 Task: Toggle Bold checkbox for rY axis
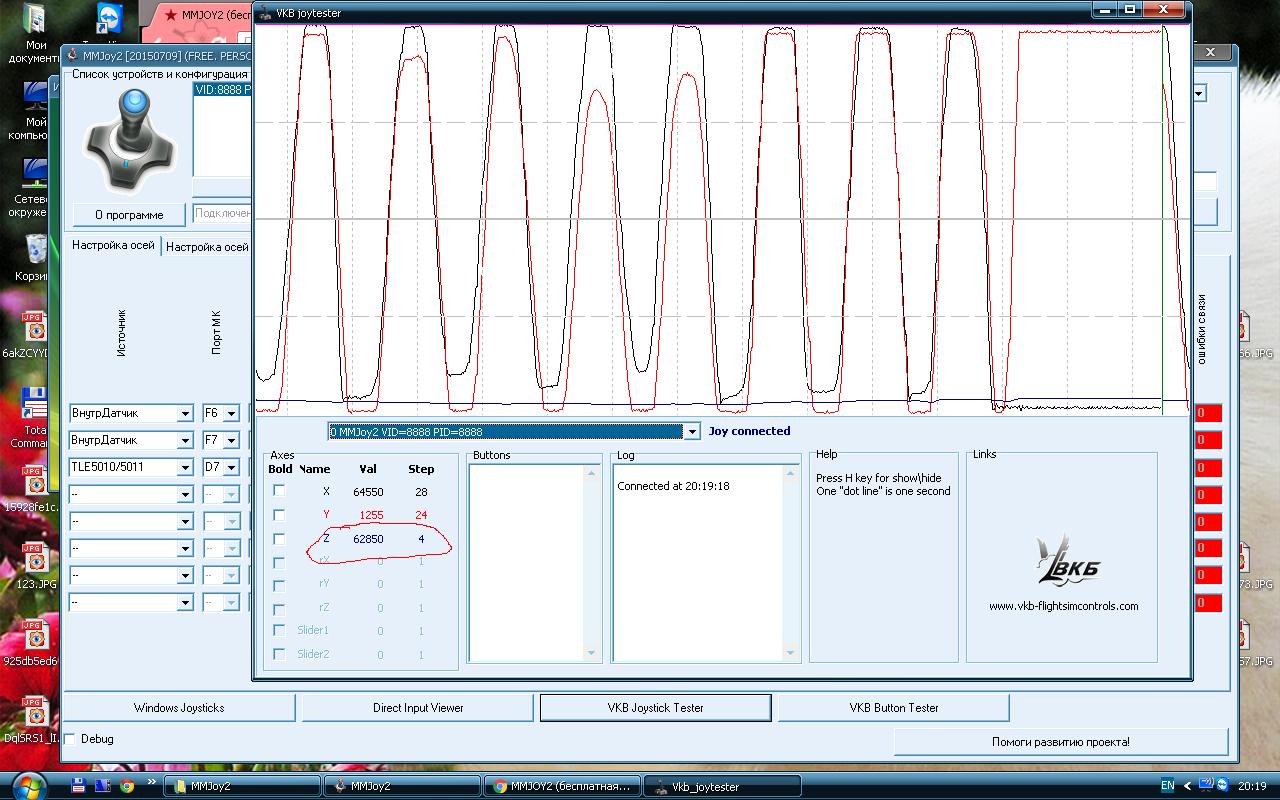coord(279,584)
